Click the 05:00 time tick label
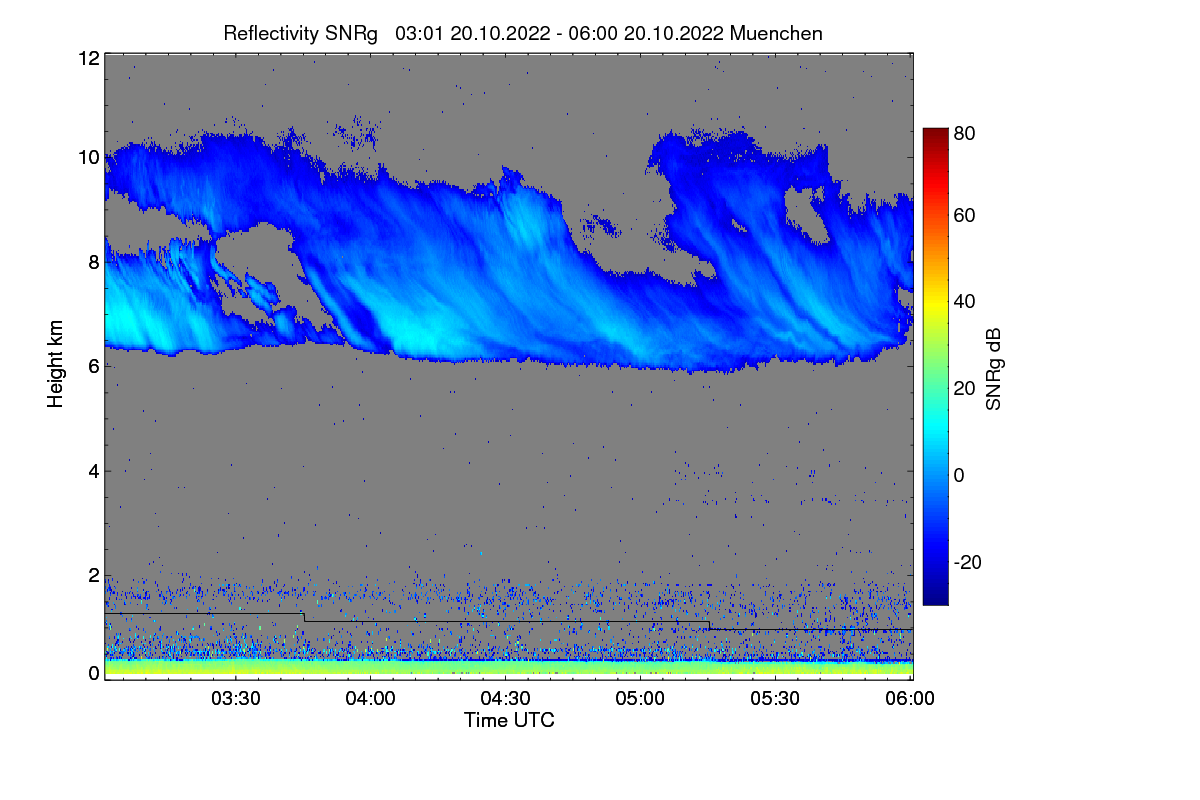The width and height of the screenshot is (1200, 800). (641, 699)
